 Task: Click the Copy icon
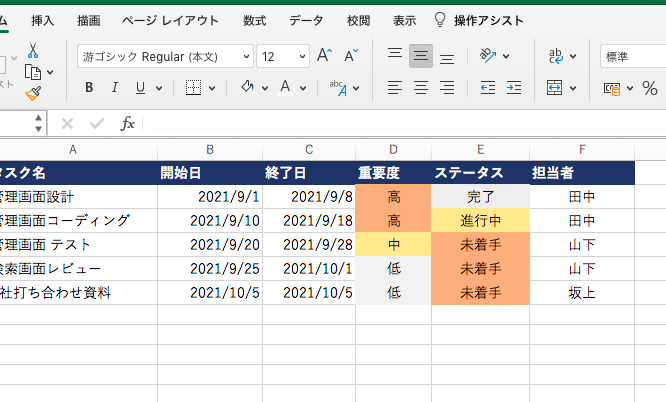pyautogui.click(x=33, y=72)
